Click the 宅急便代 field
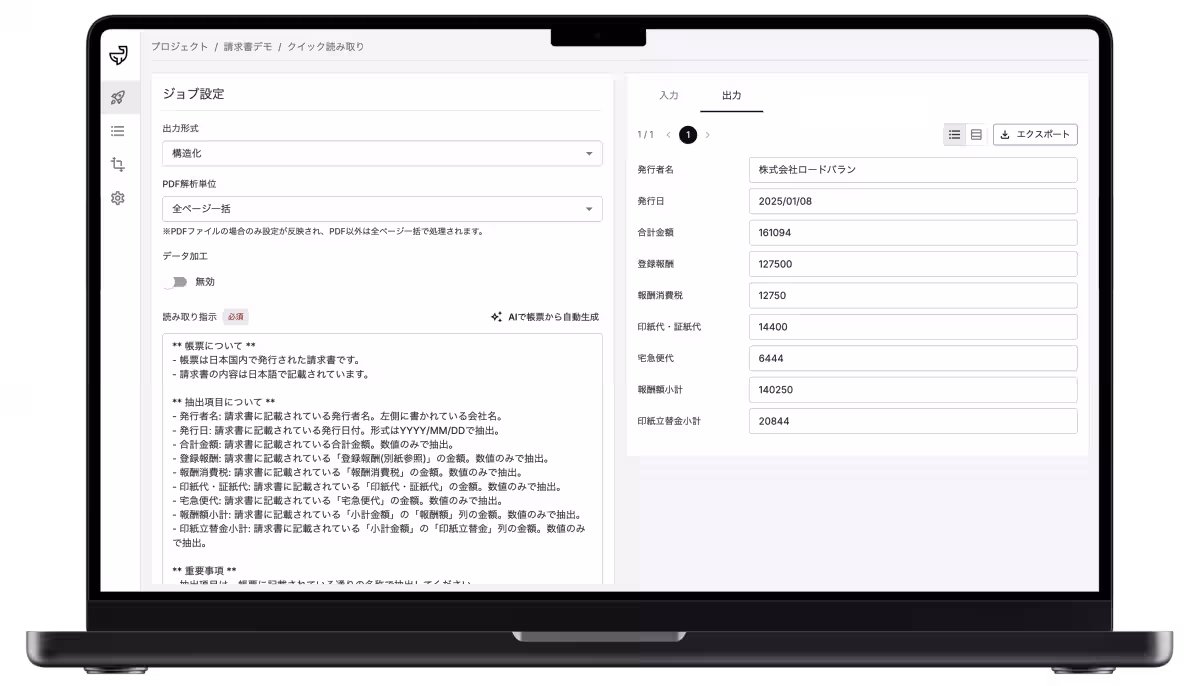The image size is (1200, 686). click(913, 358)
